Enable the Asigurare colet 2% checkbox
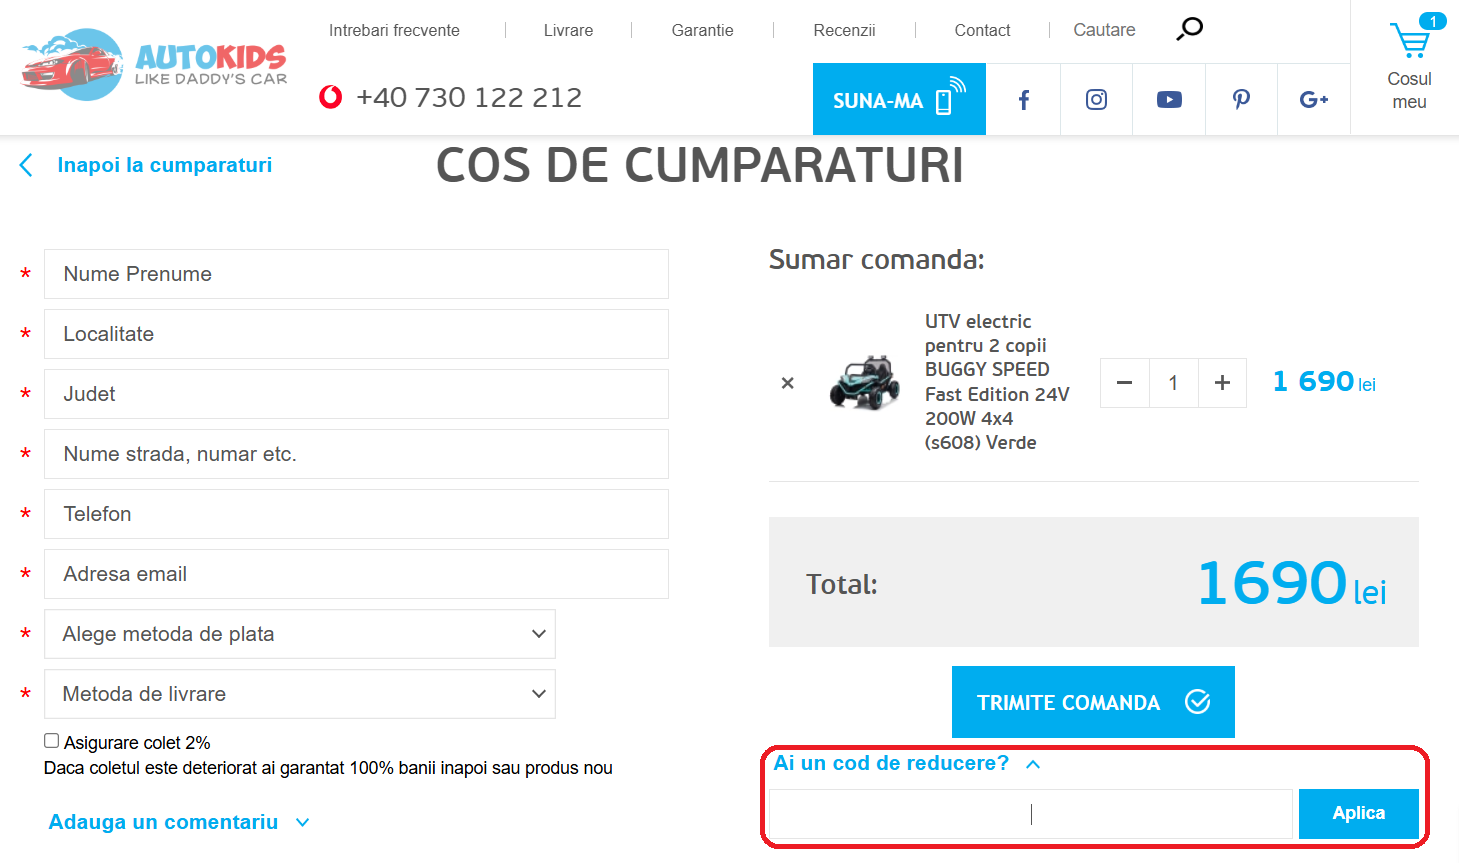The width and height of the screenshot is (1459, 863). (x=50, y=740)
